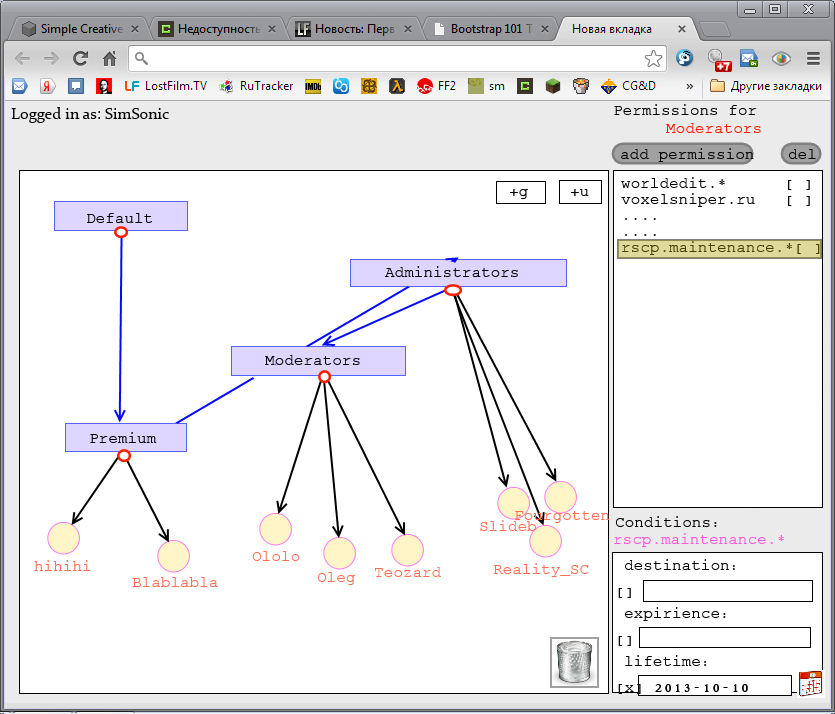835x714 pixels.
Task: Select the Reality_SC user node circle
Action: [545, 540]
